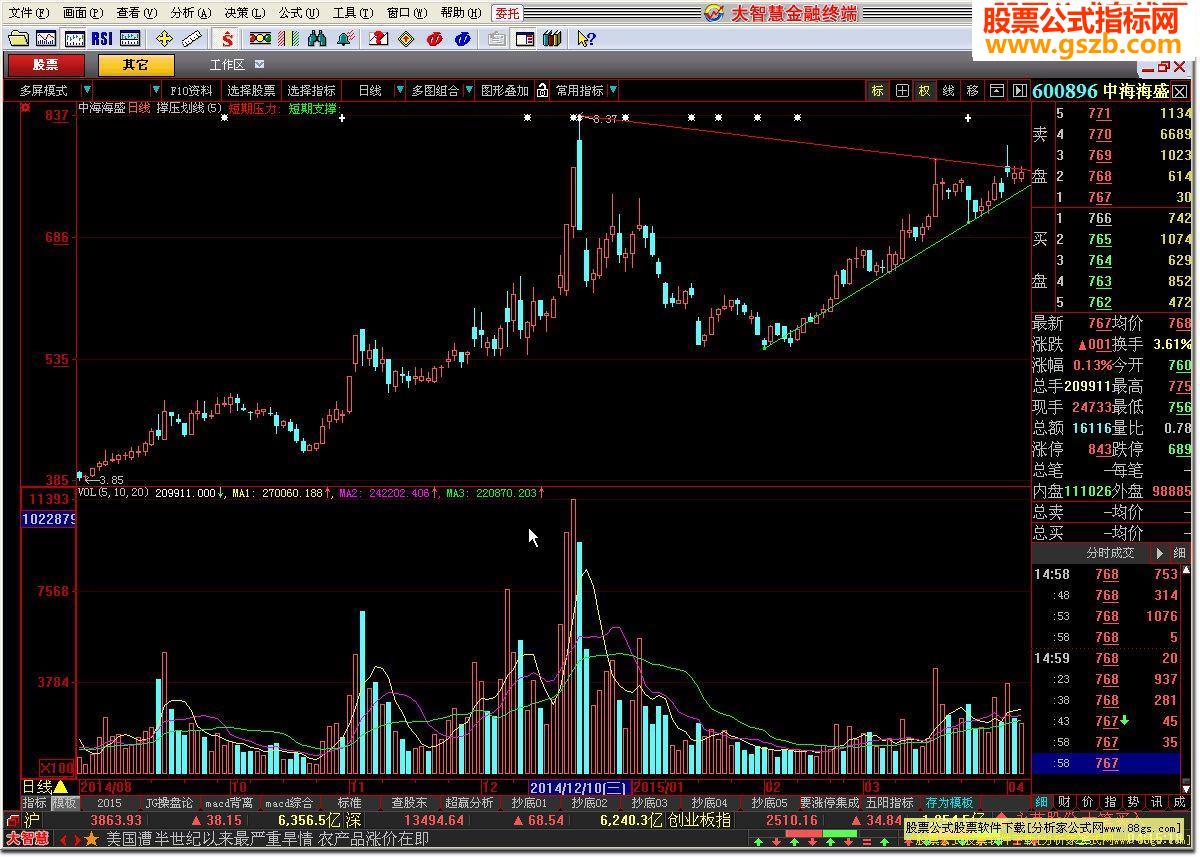
Task: Click the 选择股票 button
Action: coord(251,90)
